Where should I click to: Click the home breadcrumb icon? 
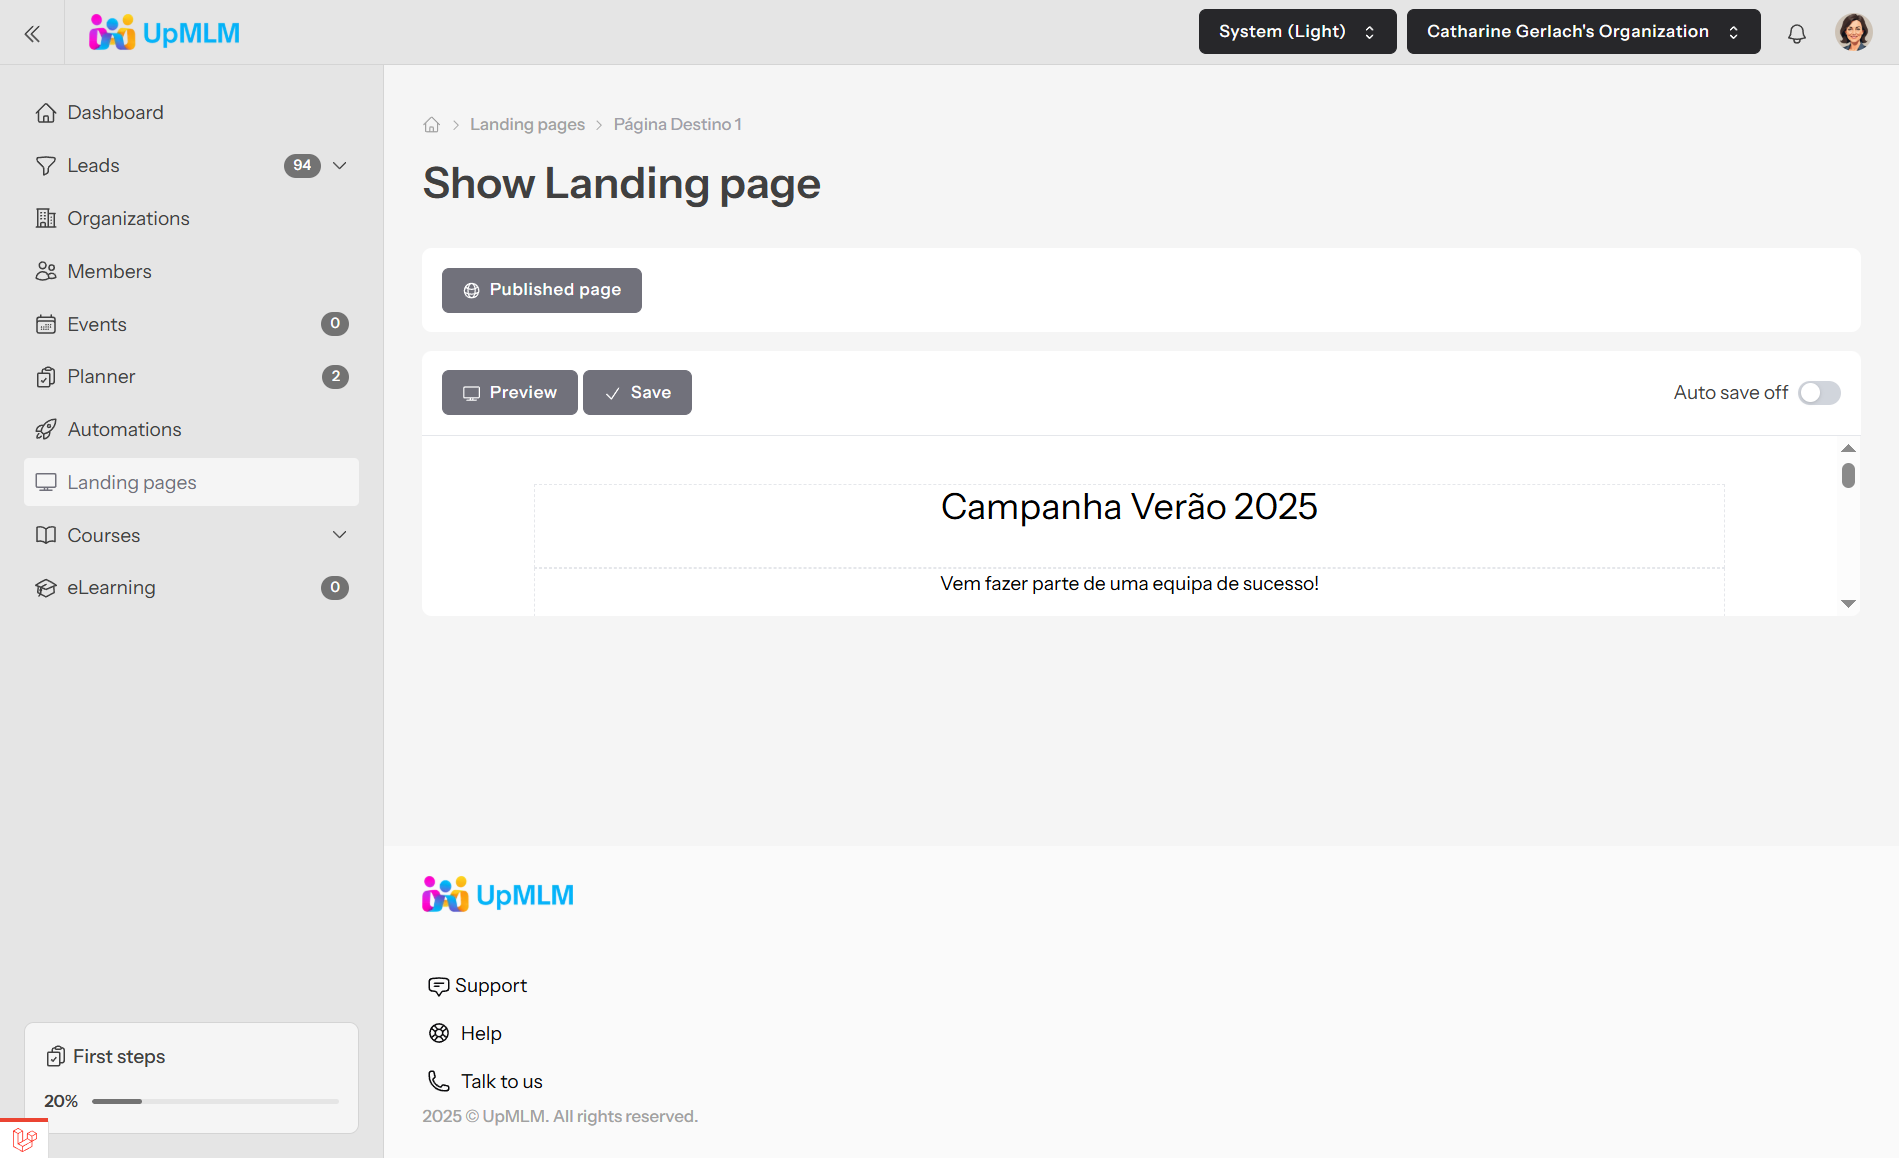point(432,125)
